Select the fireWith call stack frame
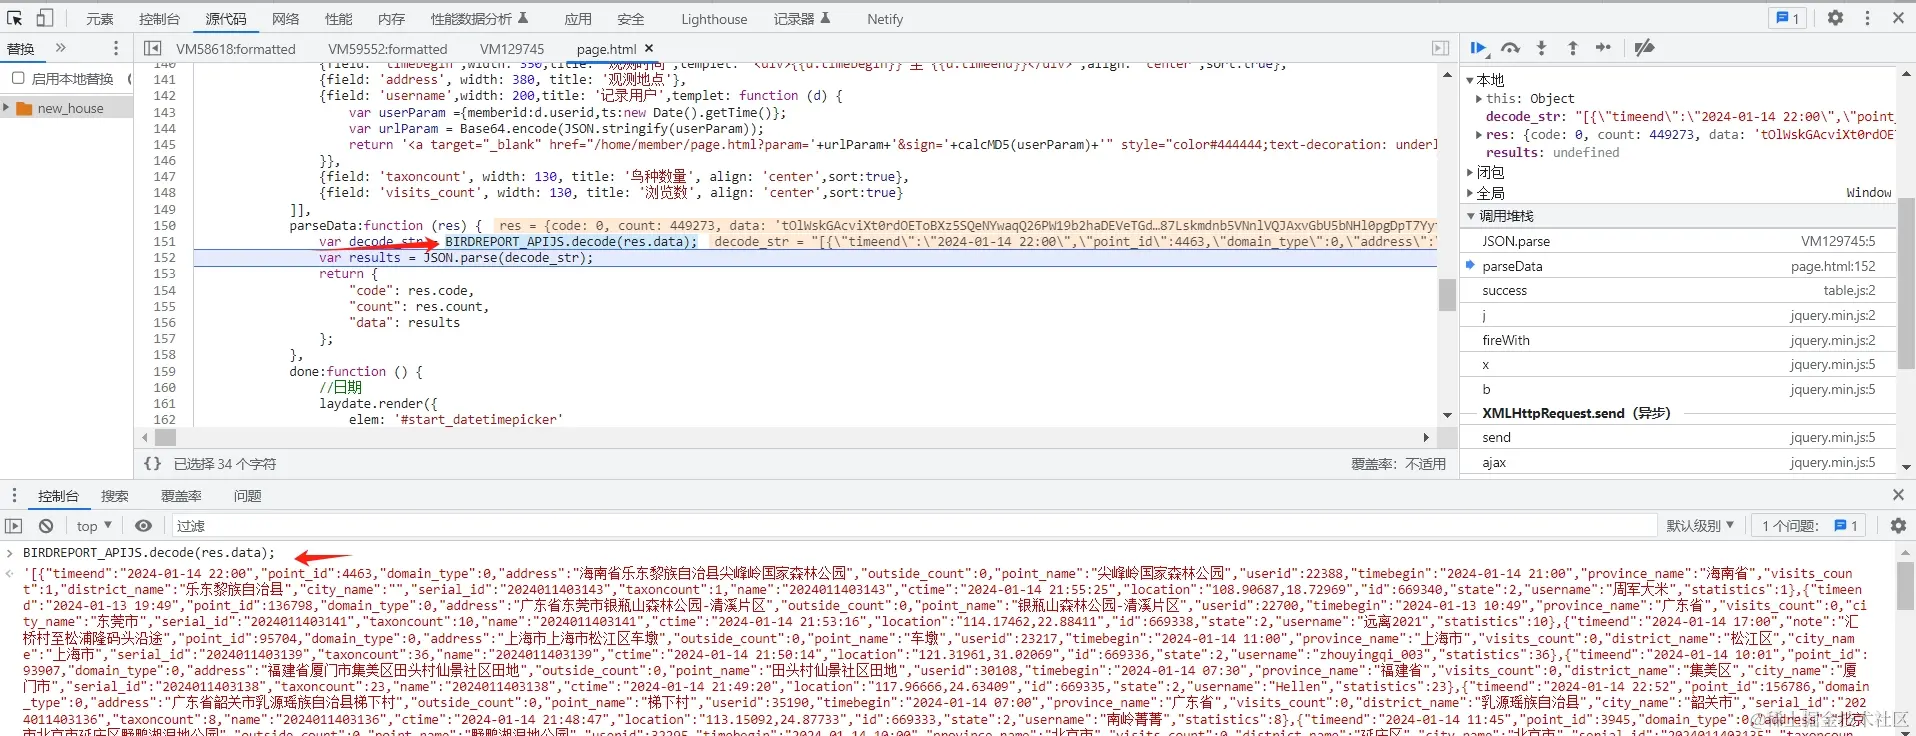 point(1678,340)
